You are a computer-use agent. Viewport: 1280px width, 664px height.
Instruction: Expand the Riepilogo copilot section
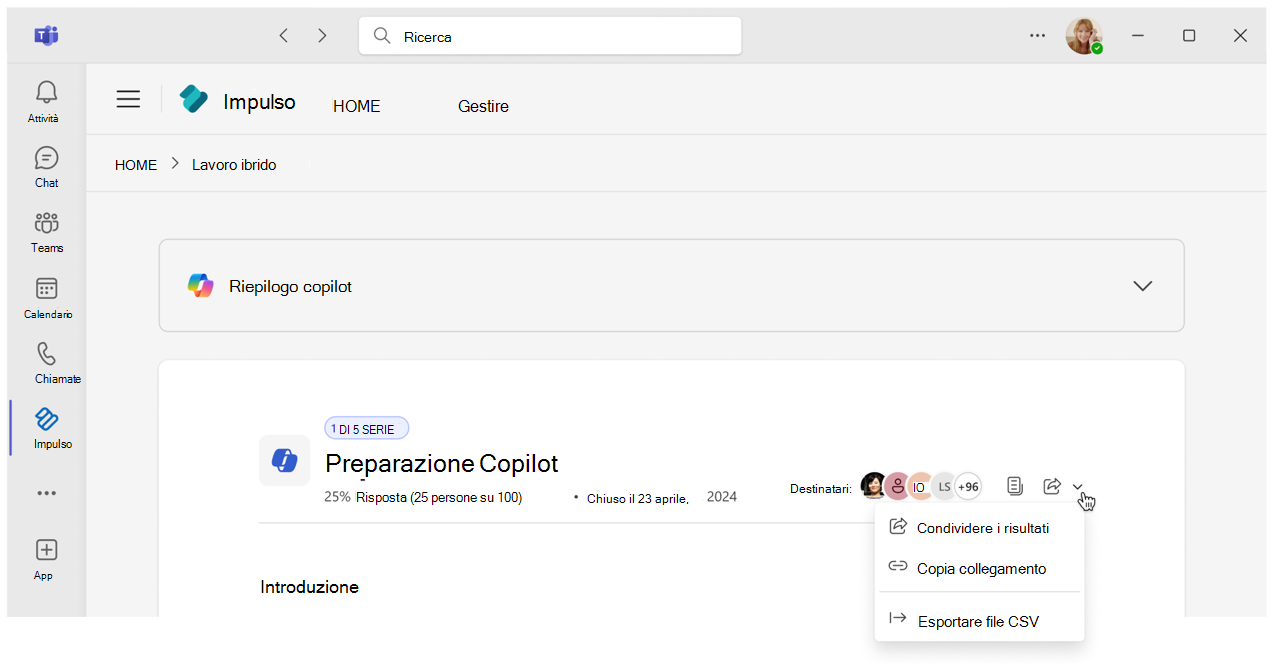tap(1142, 286)
